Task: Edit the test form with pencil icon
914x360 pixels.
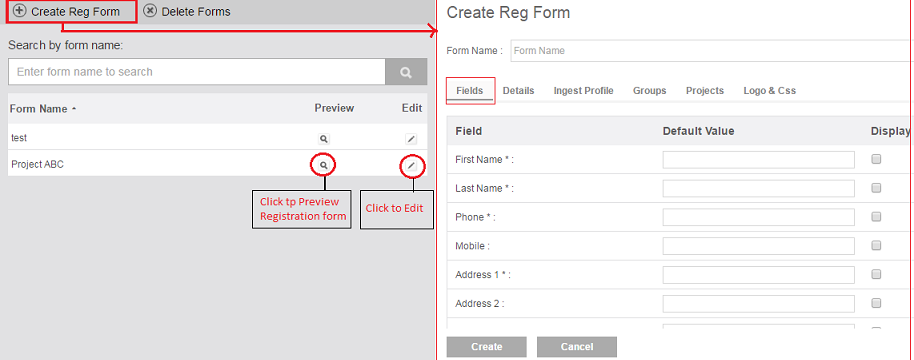Action: pos(411,139)
